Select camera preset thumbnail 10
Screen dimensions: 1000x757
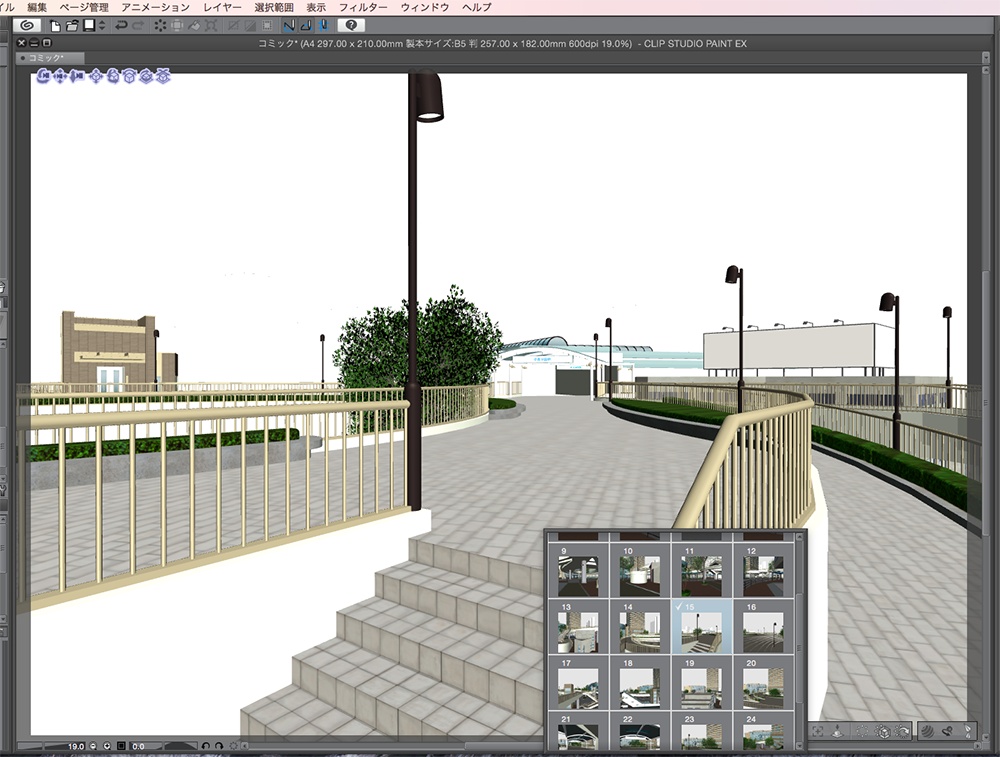(x=640, y=570)
